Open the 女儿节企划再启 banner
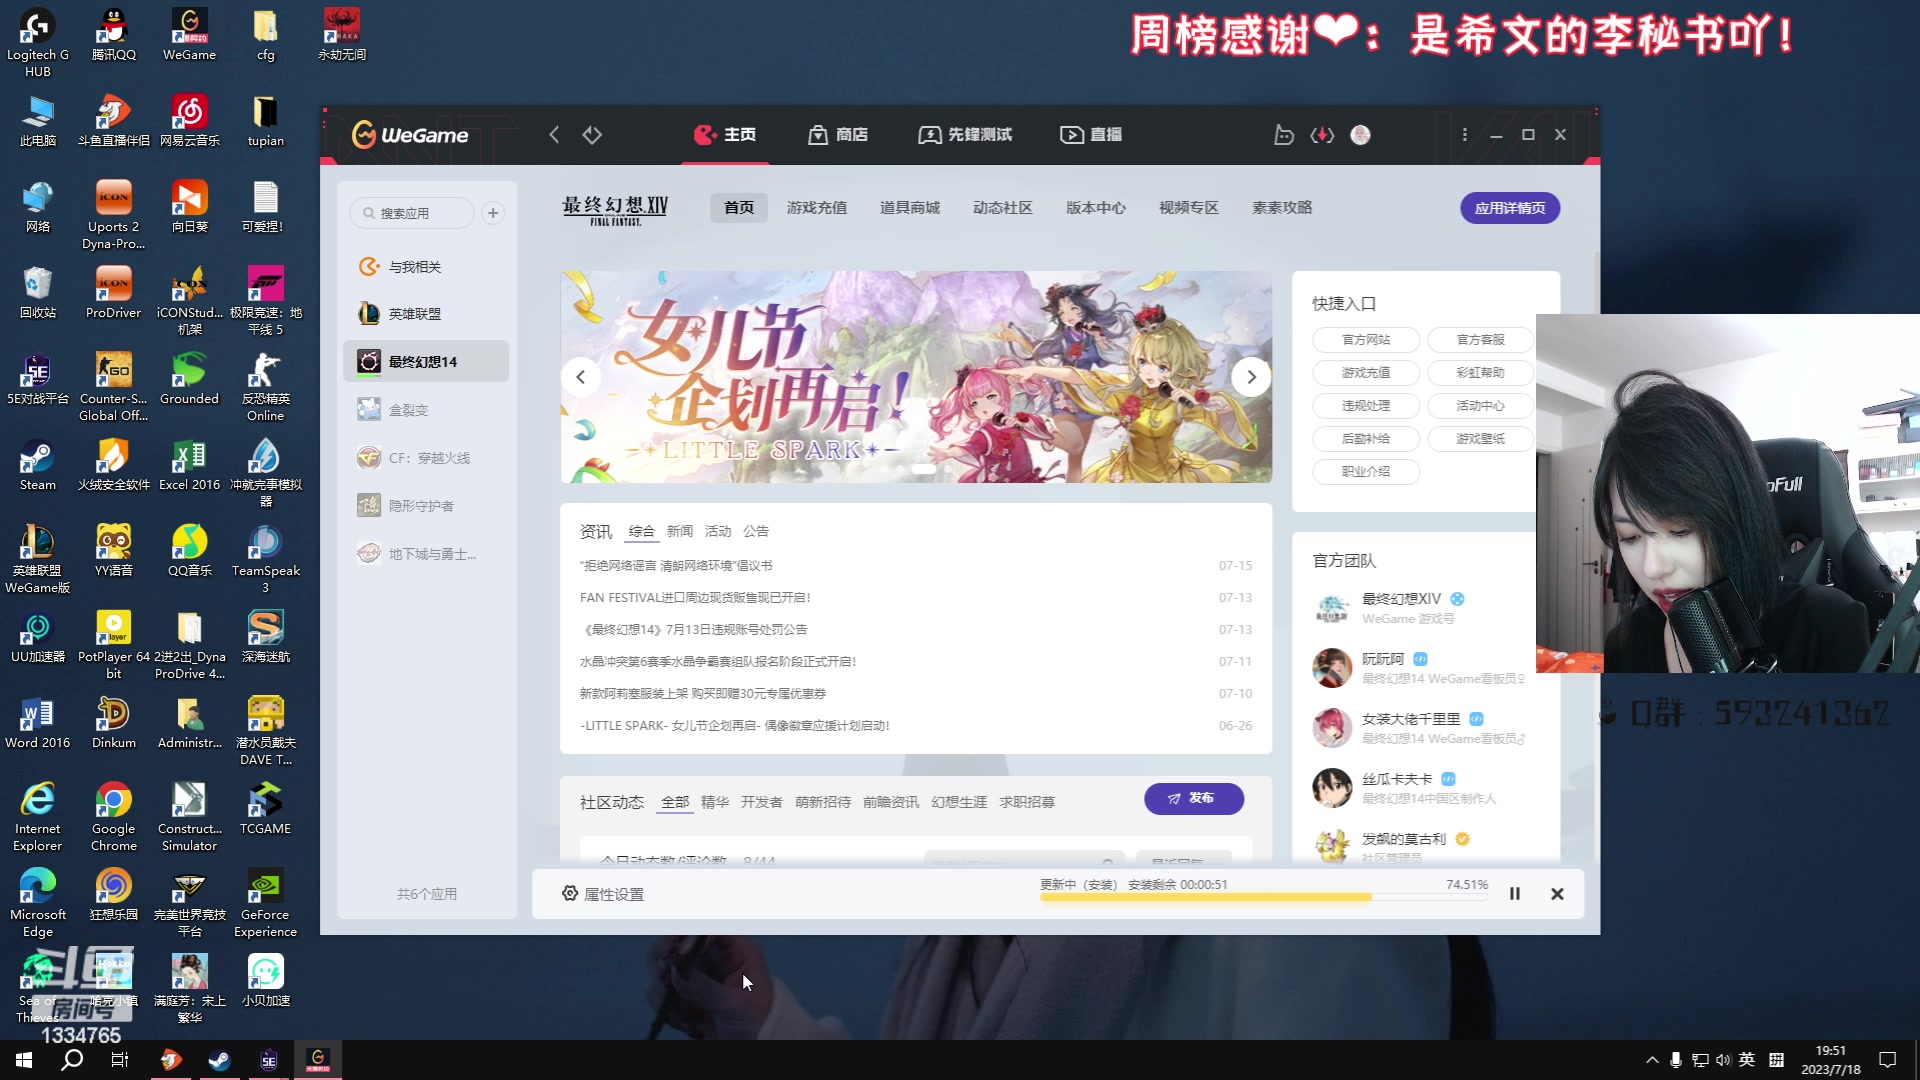 click(x=916, y=377)
